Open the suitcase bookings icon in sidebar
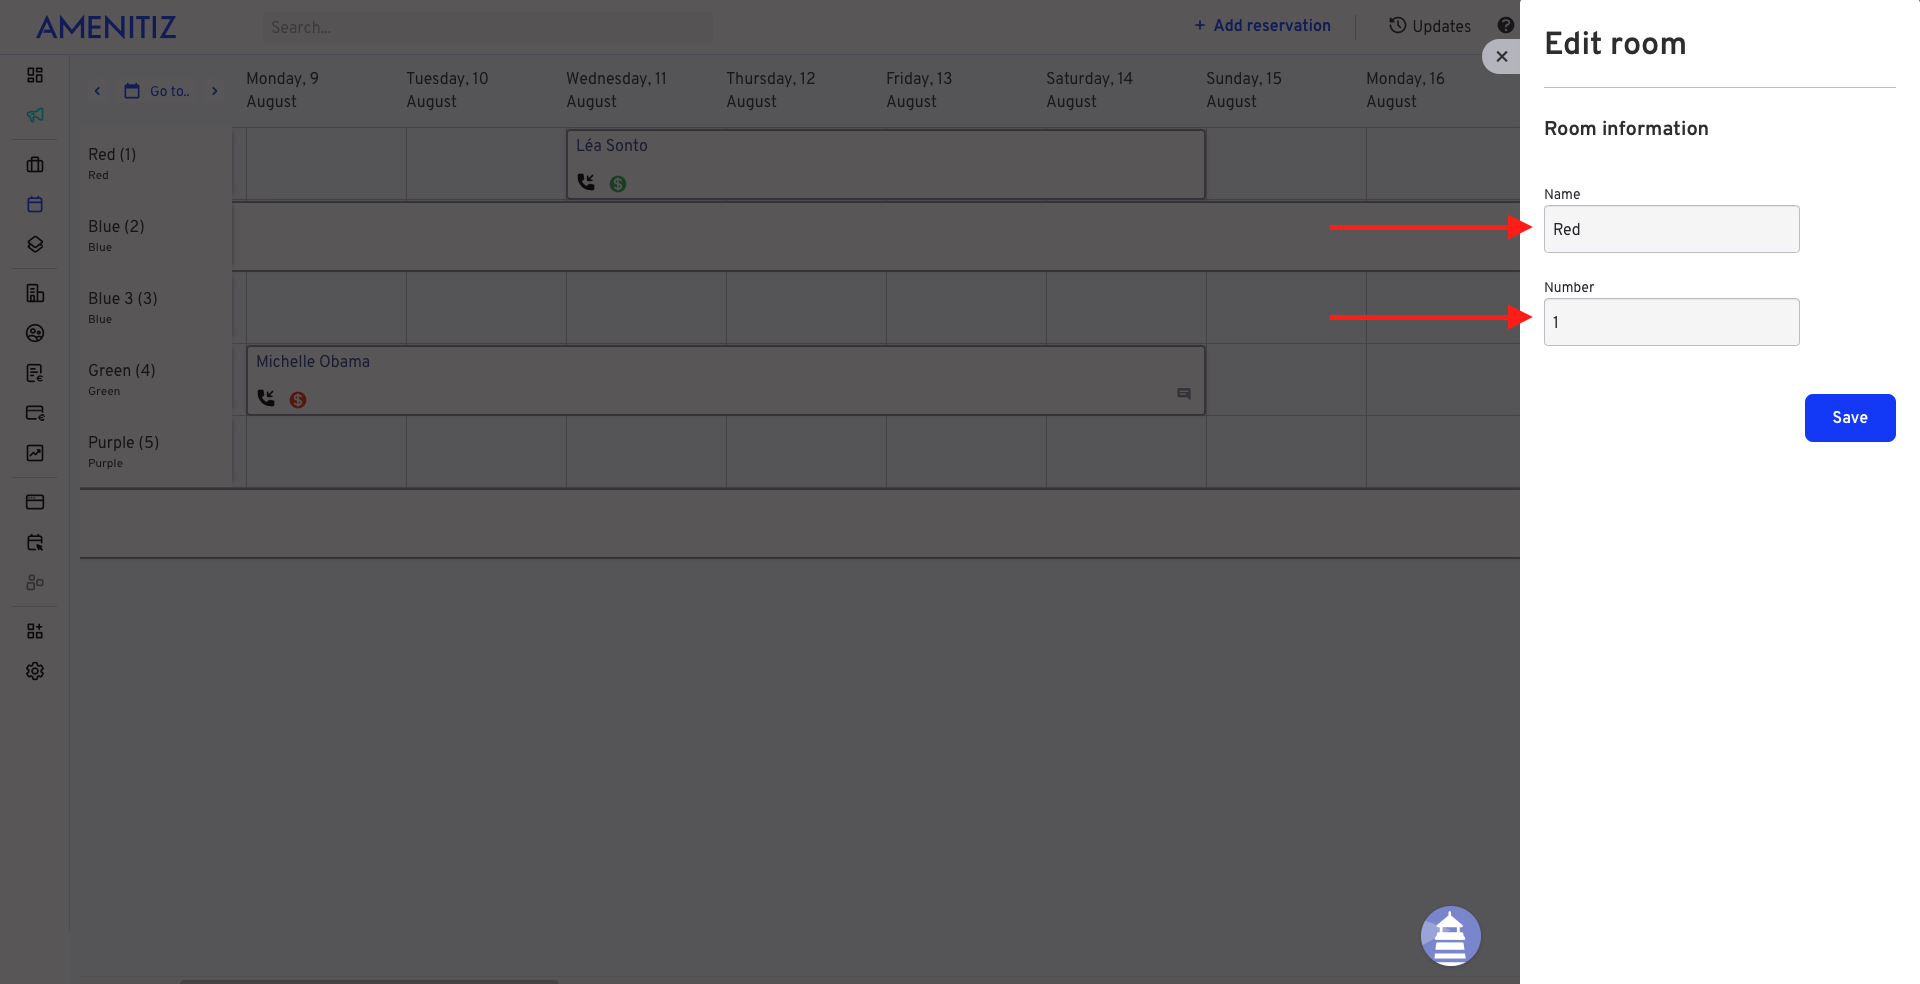Viewport: 1920px width, 984px height. click(x=35, y=165)
